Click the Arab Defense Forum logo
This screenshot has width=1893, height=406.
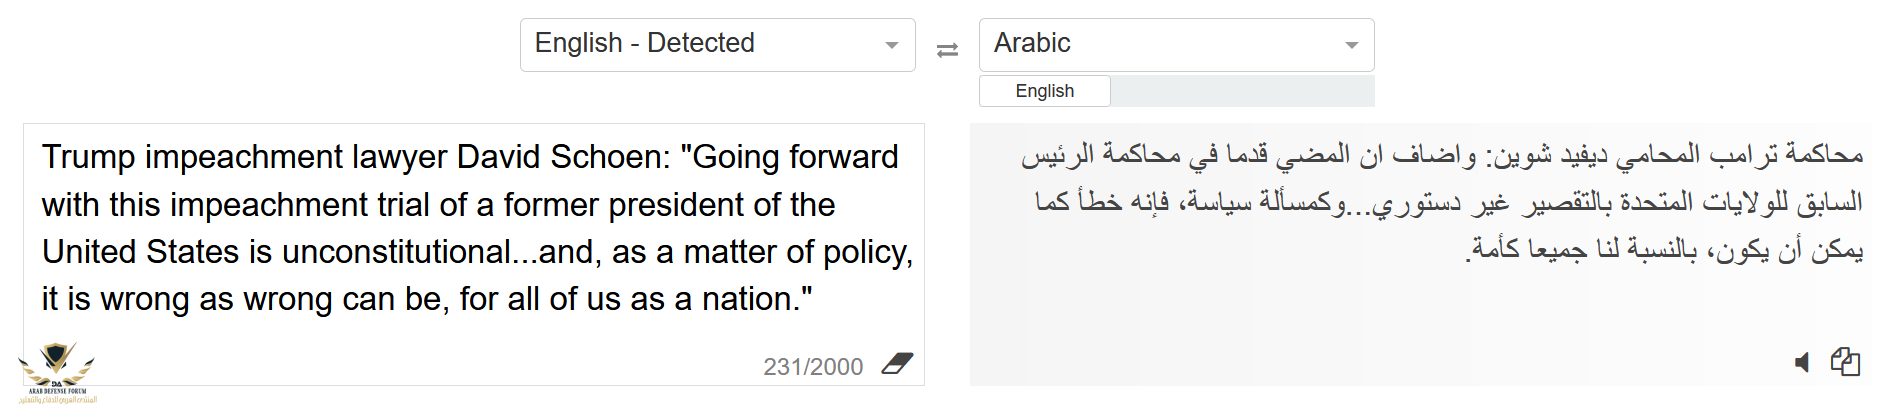57,372
